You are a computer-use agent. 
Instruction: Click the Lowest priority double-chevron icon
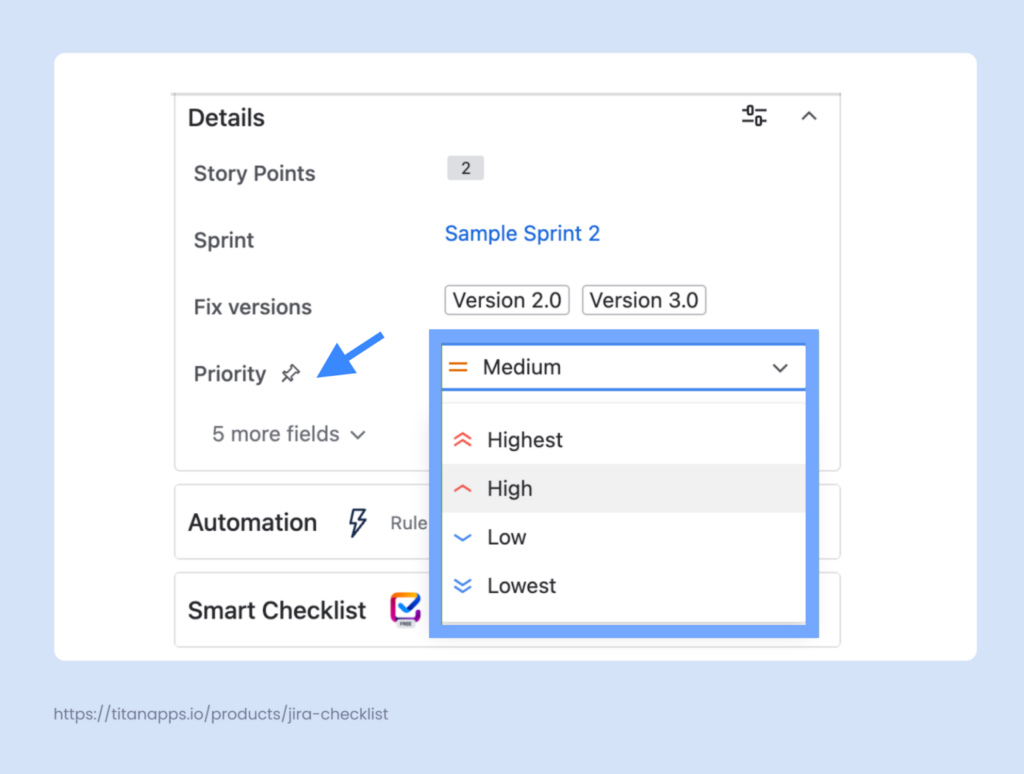point(463,586)
